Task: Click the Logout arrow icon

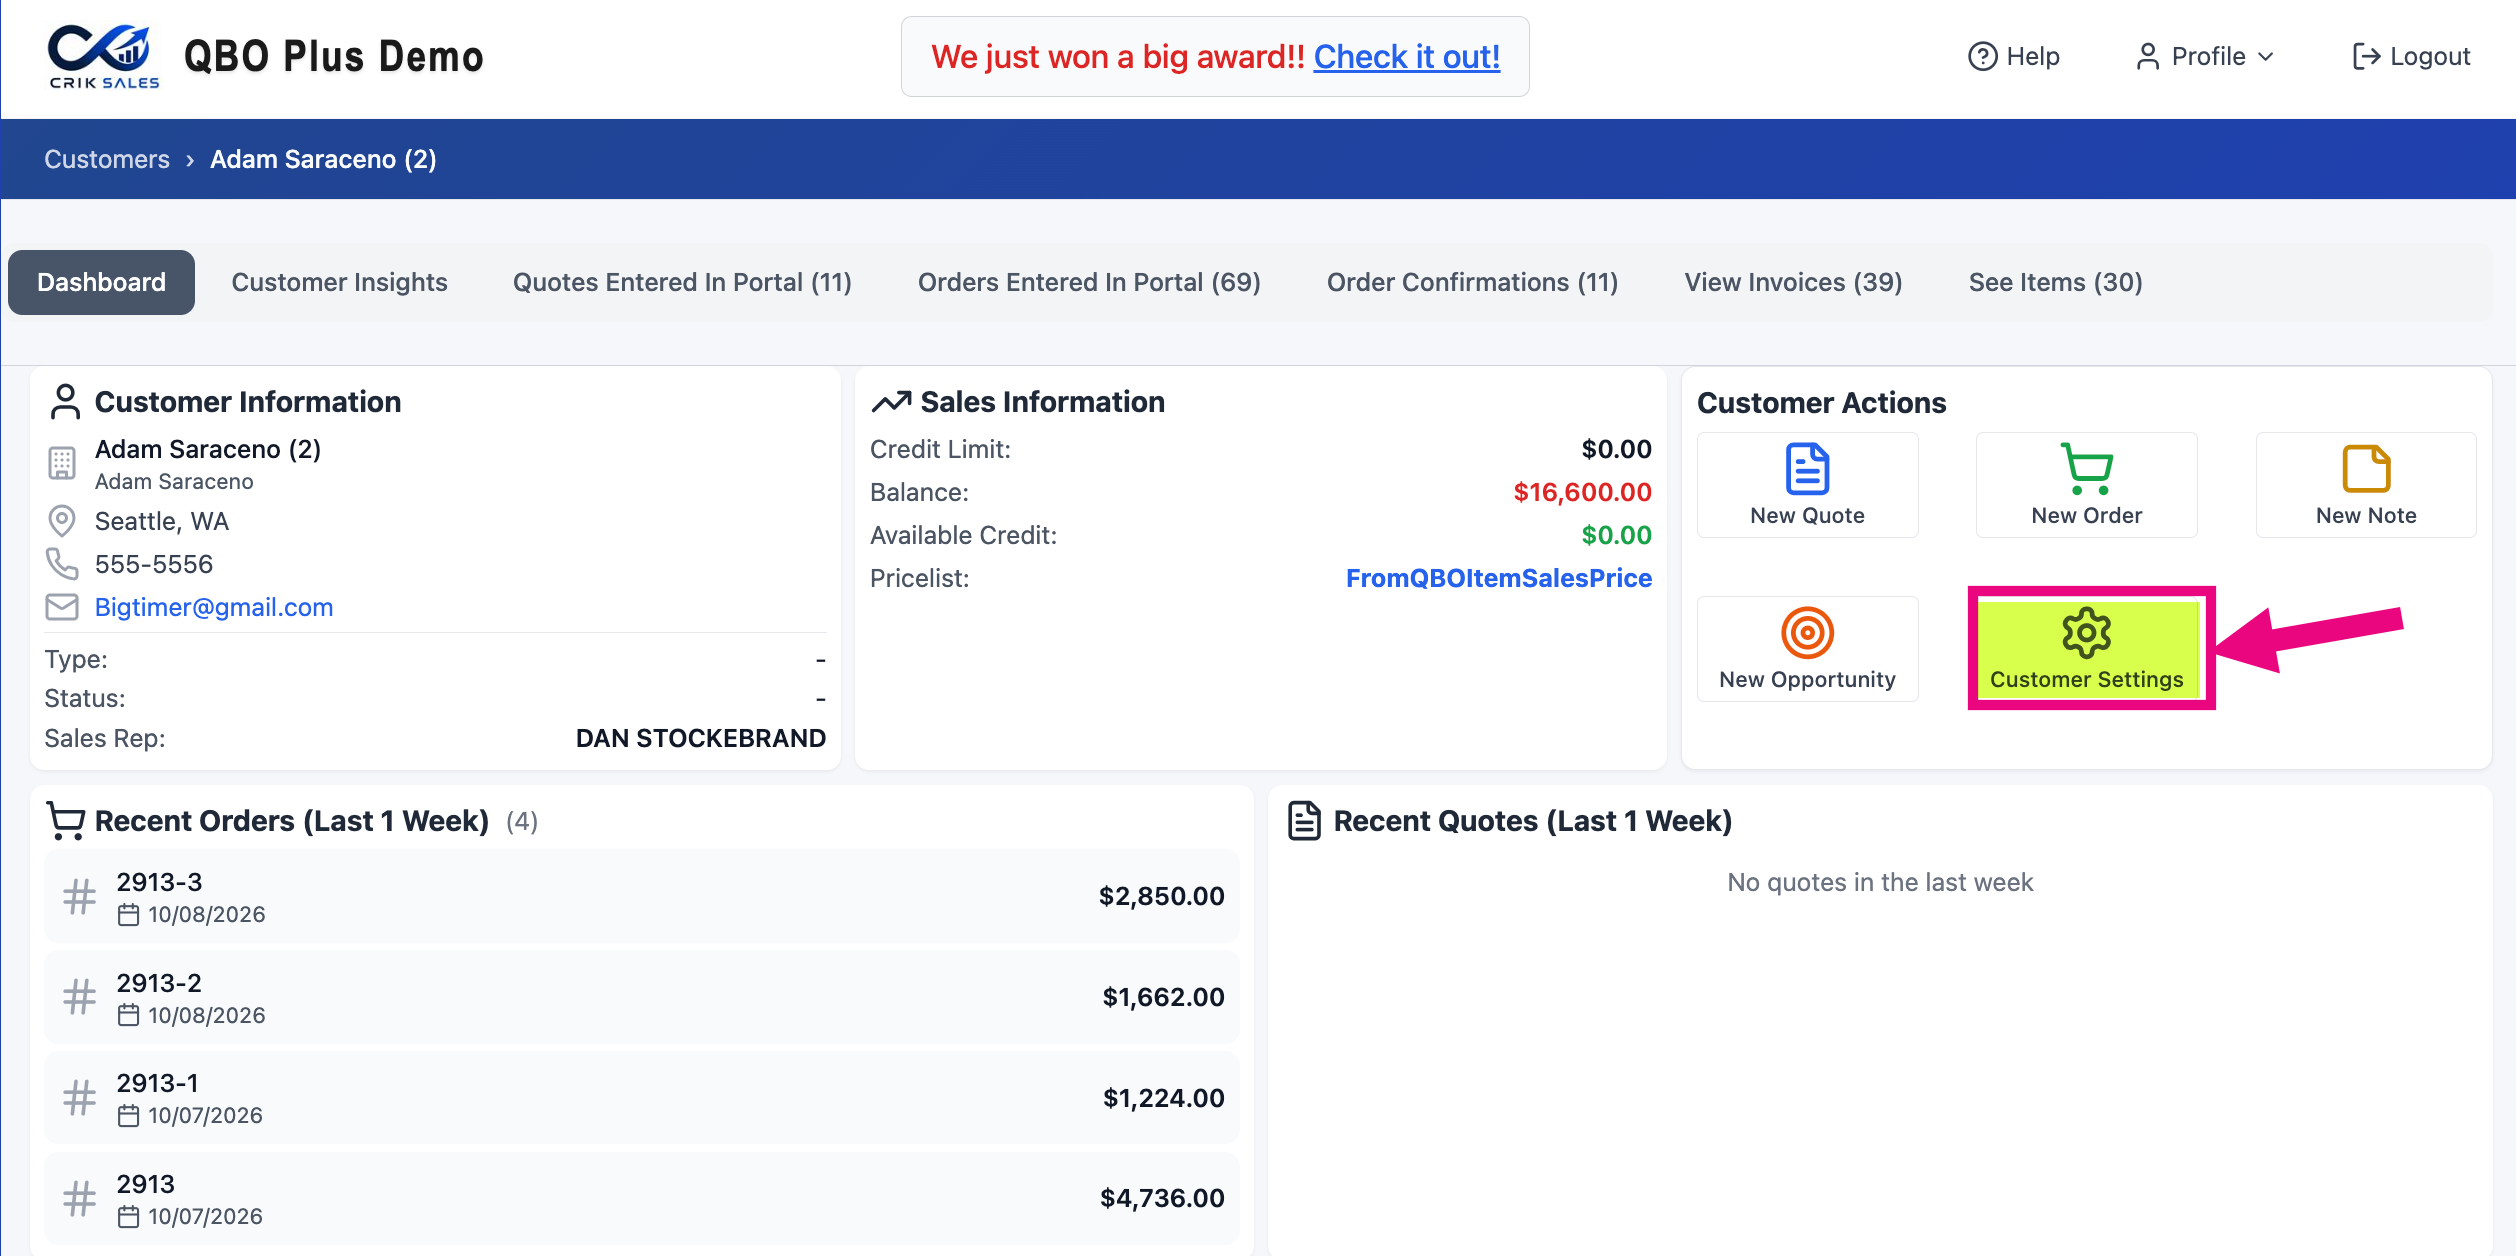Action: pos(2366,56)
